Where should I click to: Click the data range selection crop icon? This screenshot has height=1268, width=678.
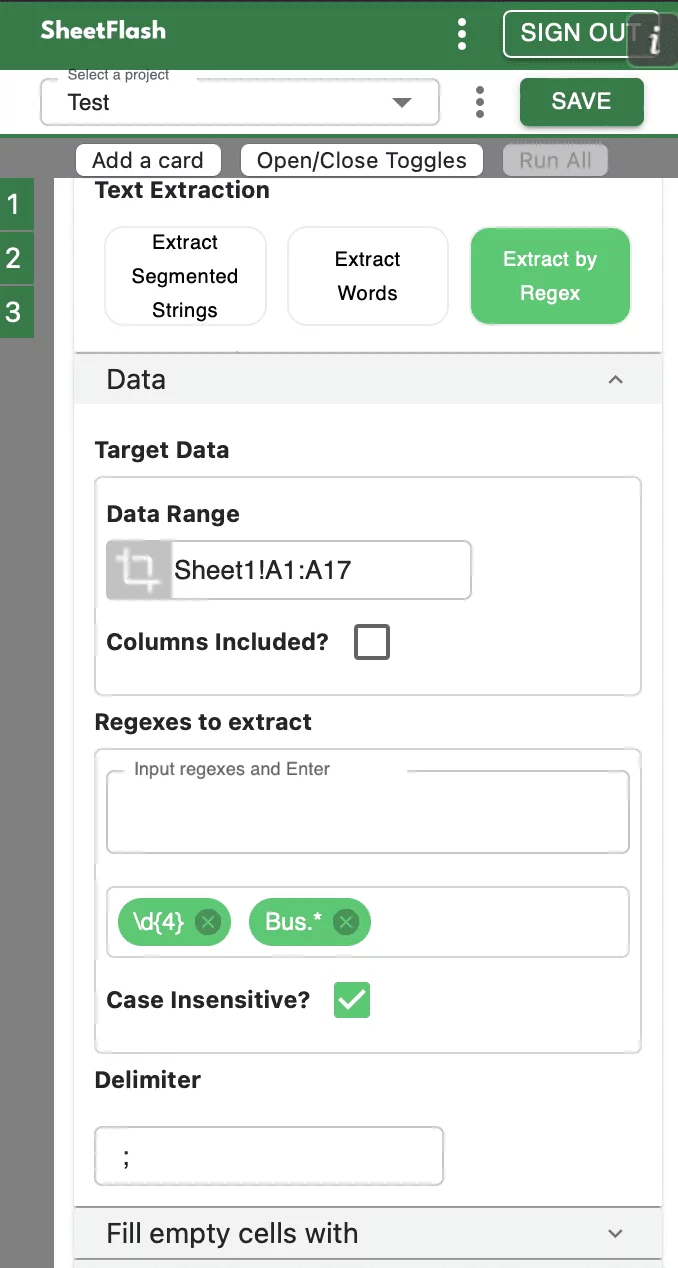[139, 570]
